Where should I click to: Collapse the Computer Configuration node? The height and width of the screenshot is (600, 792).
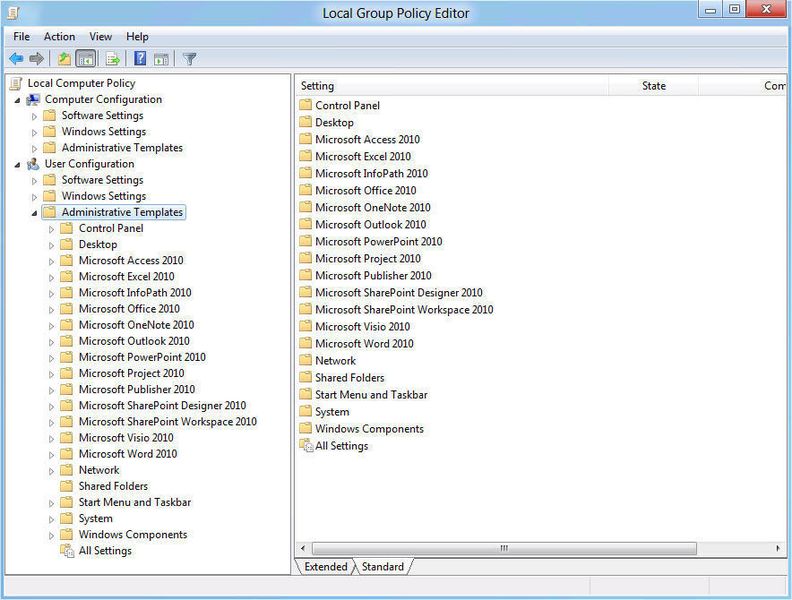click(x=18, y=101)
